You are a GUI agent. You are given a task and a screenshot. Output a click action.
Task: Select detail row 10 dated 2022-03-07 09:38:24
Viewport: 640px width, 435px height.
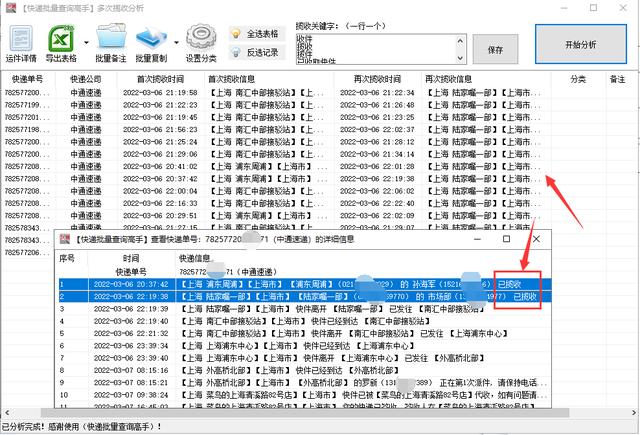coord(304,395)
